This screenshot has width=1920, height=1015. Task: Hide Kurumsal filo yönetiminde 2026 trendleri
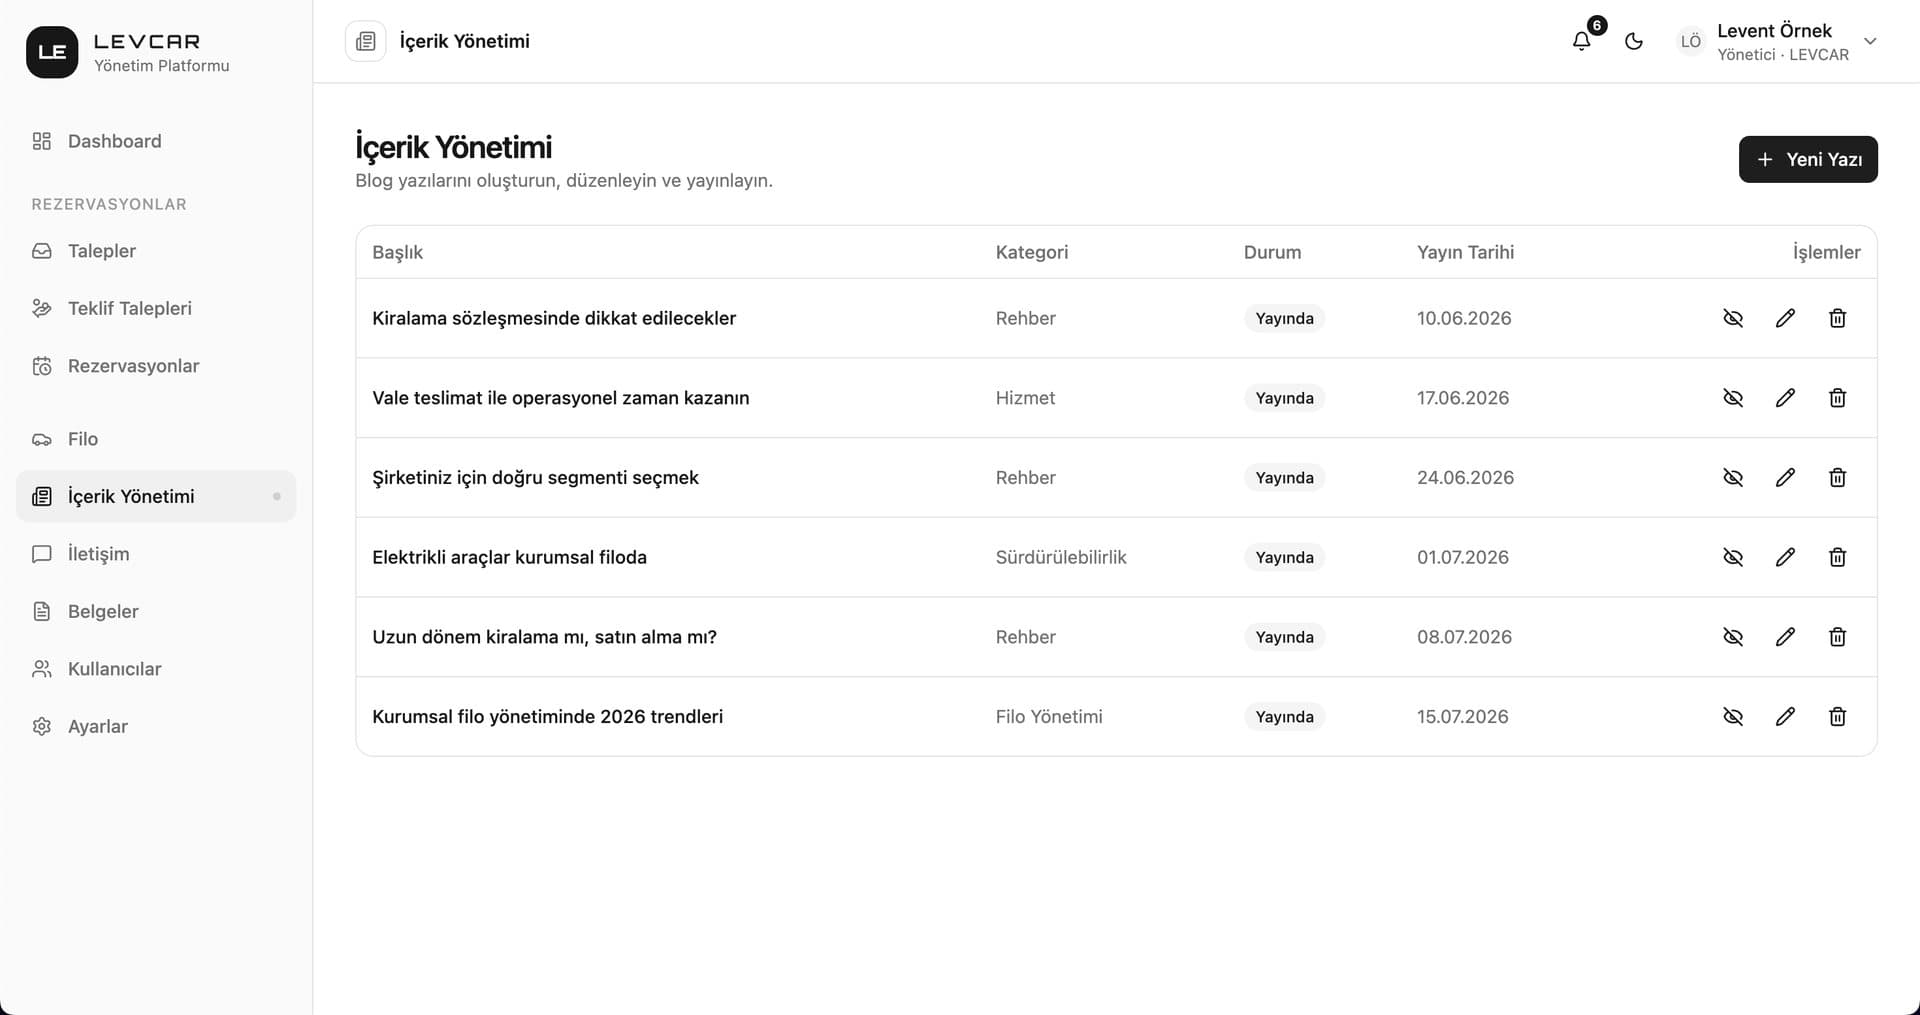pos(1733,716)
